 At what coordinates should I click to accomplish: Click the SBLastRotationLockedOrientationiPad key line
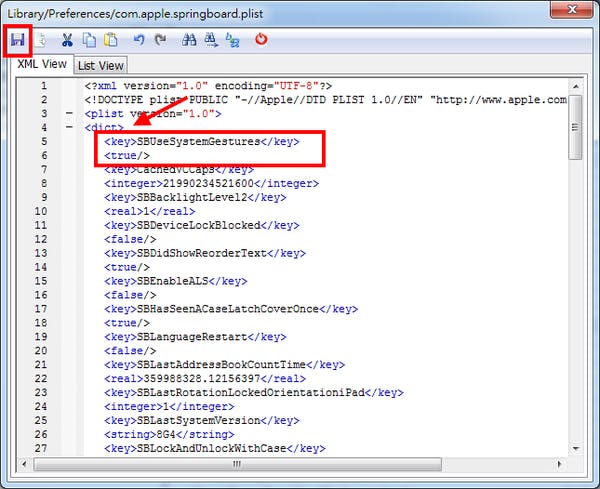pyautogui.click(x=254, y=393)
